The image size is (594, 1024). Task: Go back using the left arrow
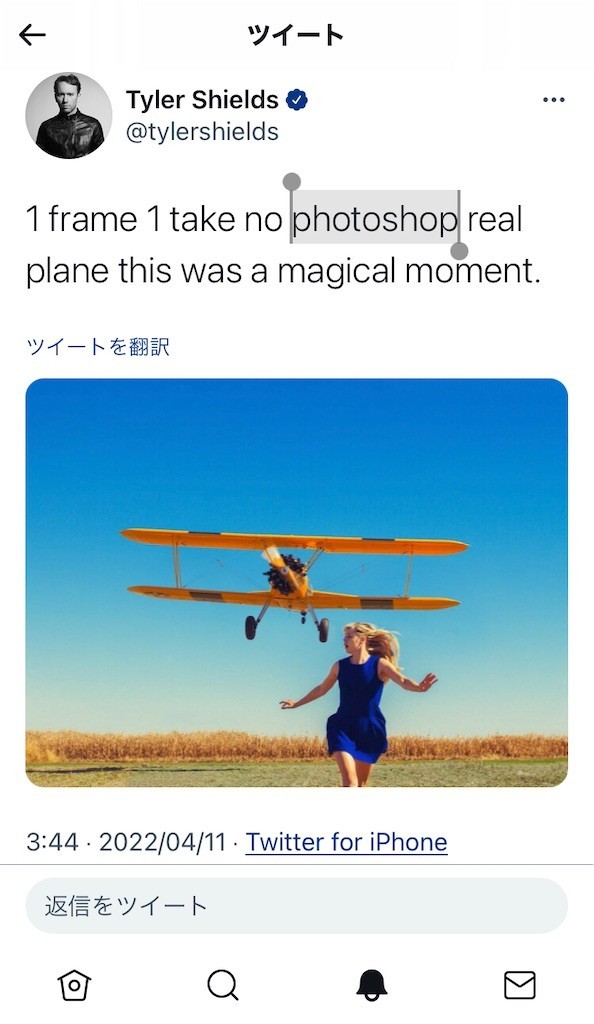click(32, 35)
